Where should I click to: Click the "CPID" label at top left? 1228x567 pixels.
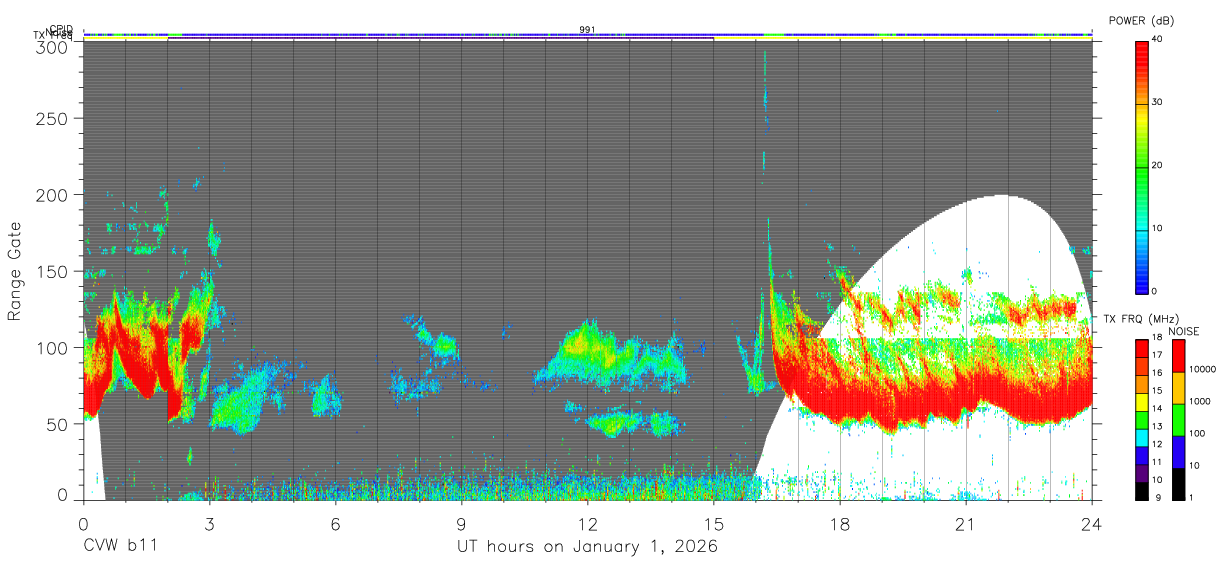pos(61,29)
